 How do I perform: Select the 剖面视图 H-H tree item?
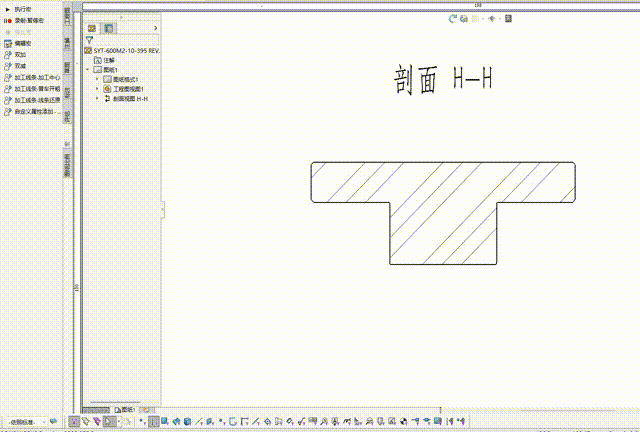click(x=126, y=99)
